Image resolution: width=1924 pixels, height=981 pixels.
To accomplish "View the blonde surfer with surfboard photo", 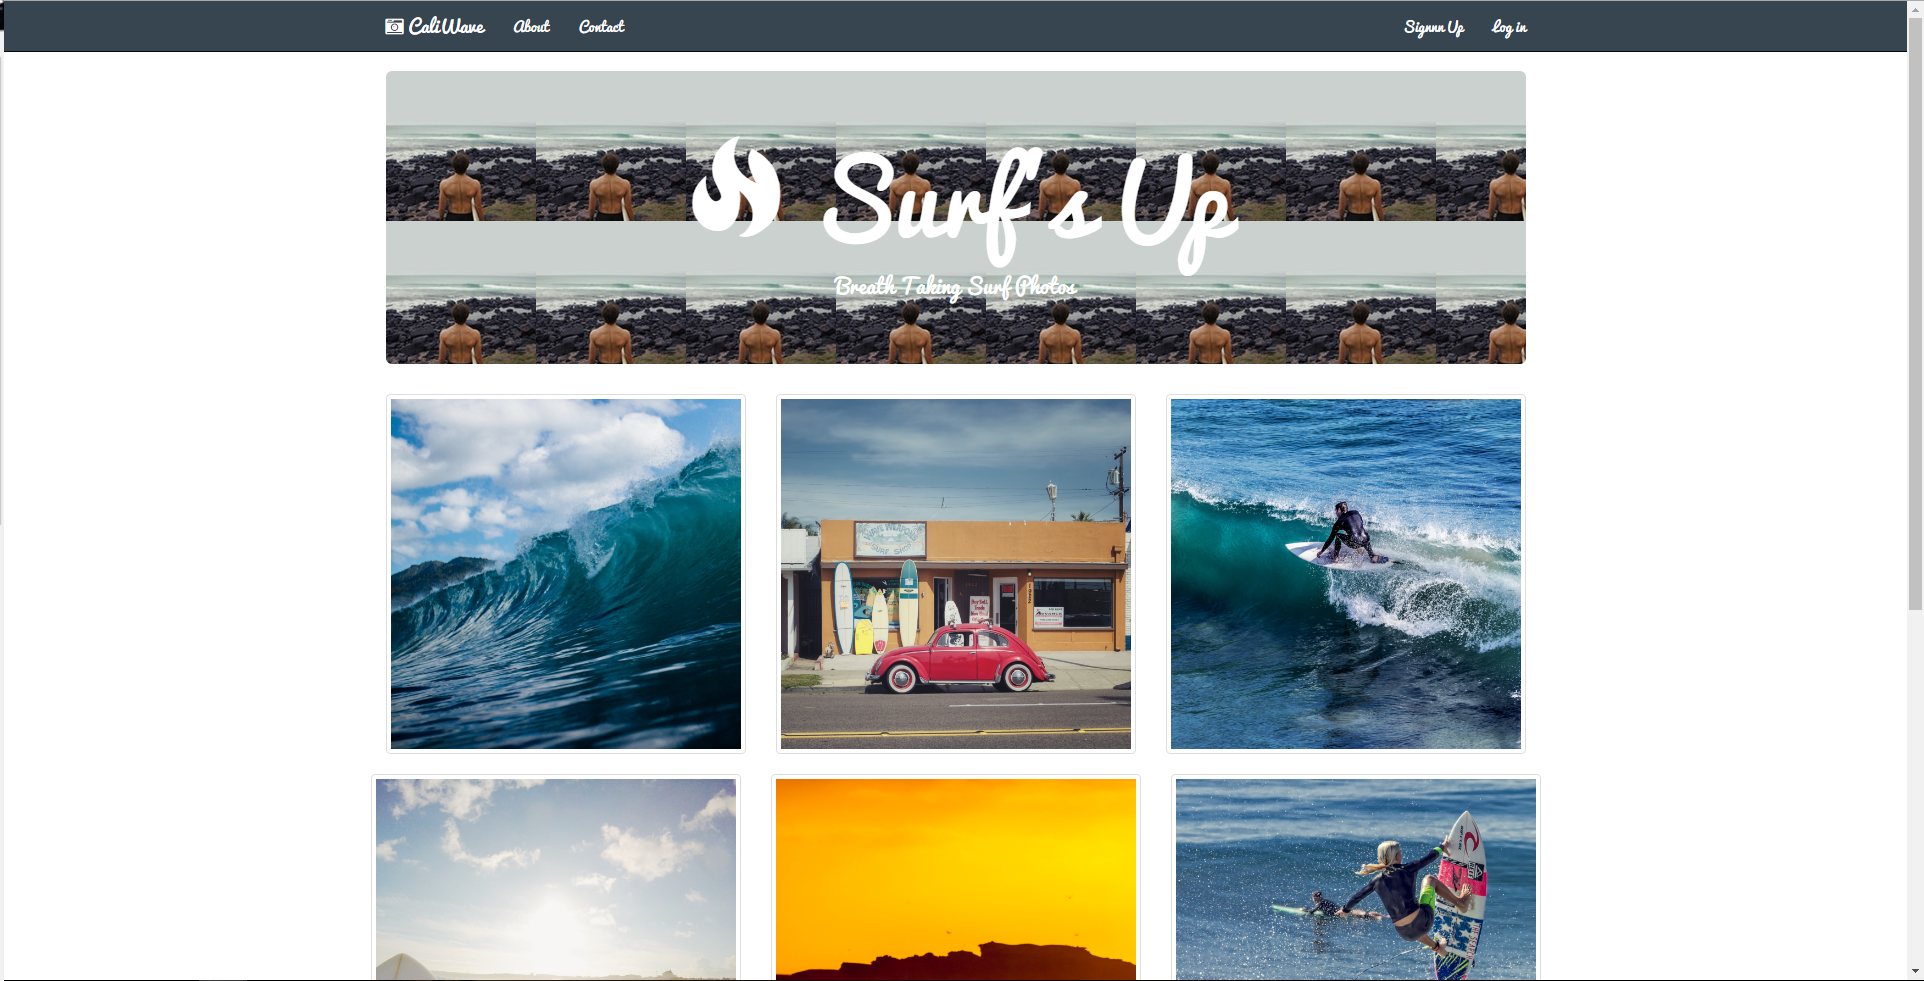I will [x=1356, y=878].
